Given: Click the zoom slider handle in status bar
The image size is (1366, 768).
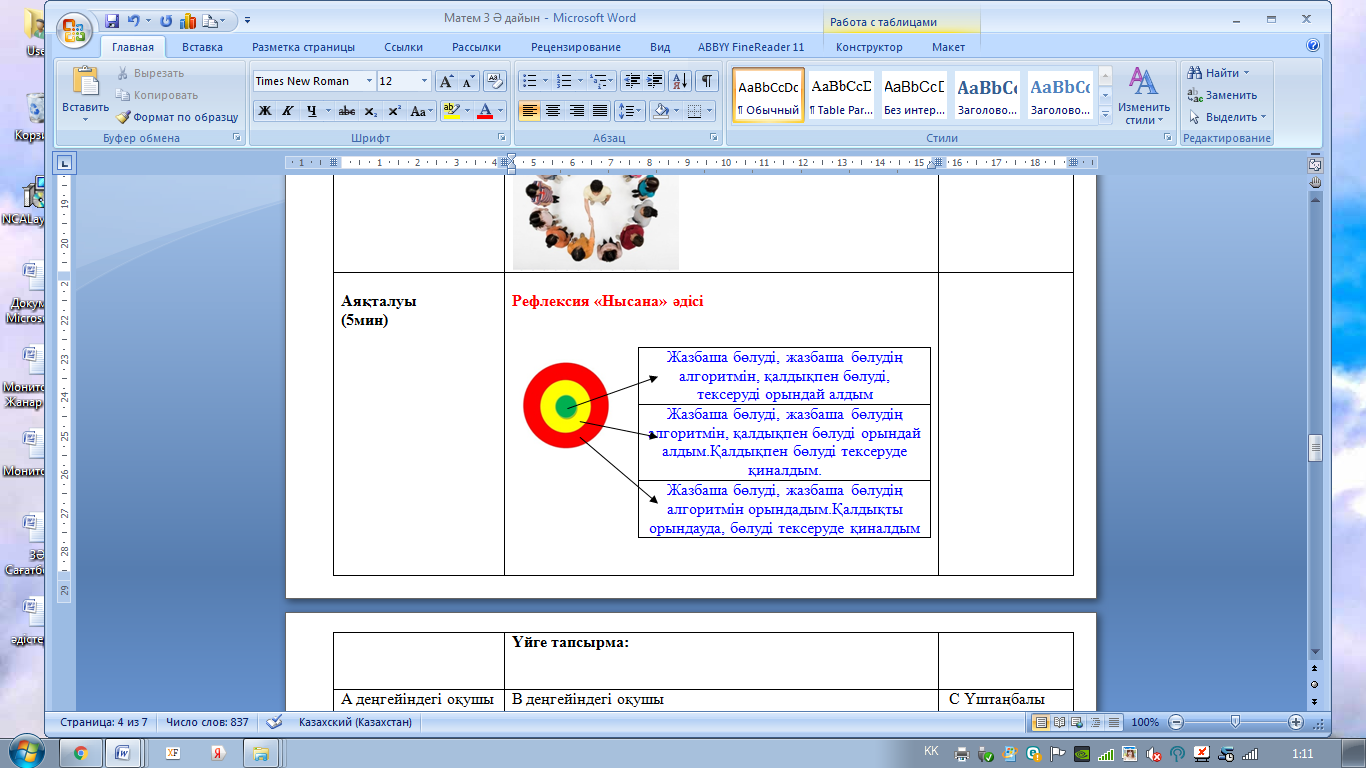Looking at the screenshot, I should (1236, 722).
